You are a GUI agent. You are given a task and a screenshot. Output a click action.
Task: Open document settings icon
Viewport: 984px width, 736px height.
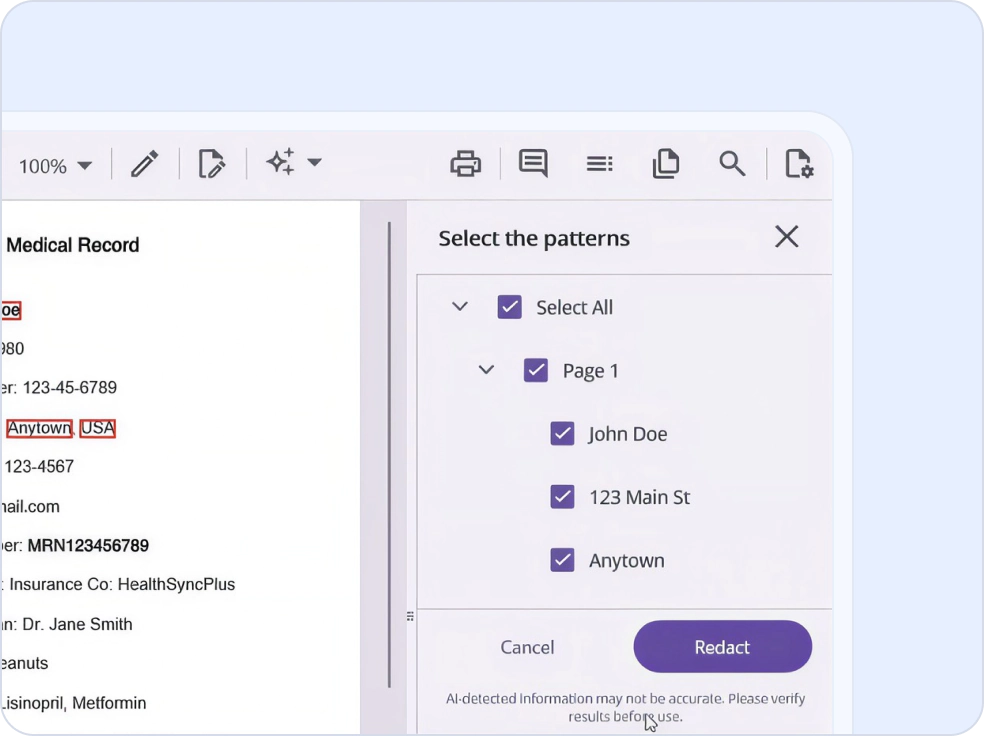800,164
